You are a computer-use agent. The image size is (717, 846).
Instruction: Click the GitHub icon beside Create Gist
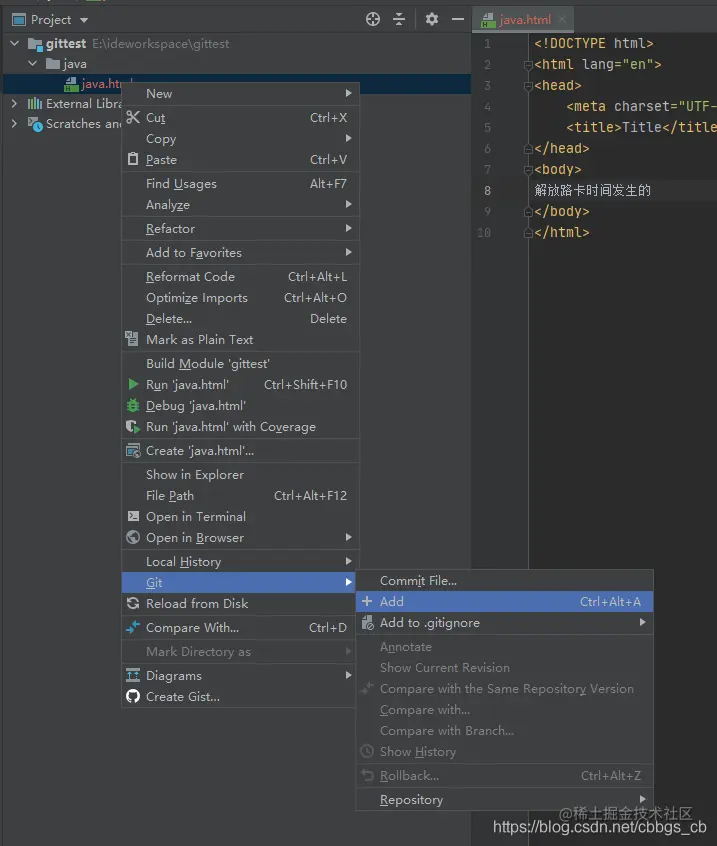(133, 696)
